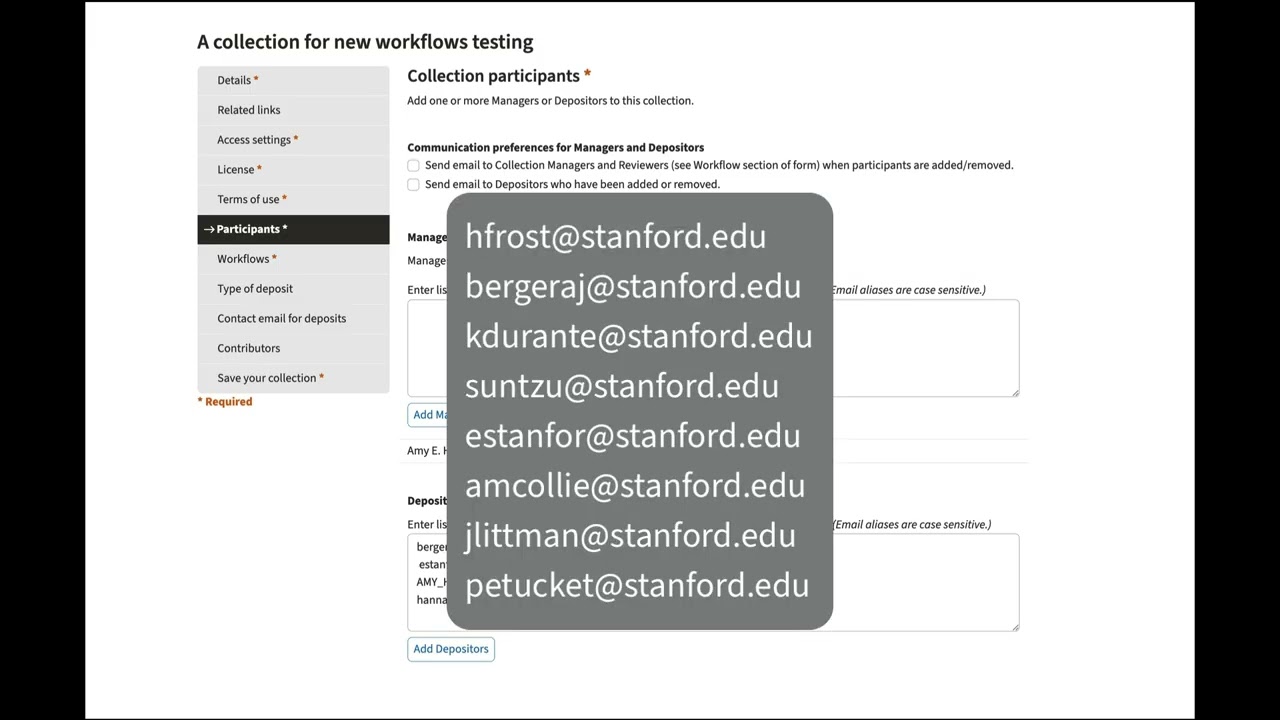Click bergeraj@stanford.edu in the overlay
The height and width of the screenshot is (720, 1280).
[x=633, y=286]
